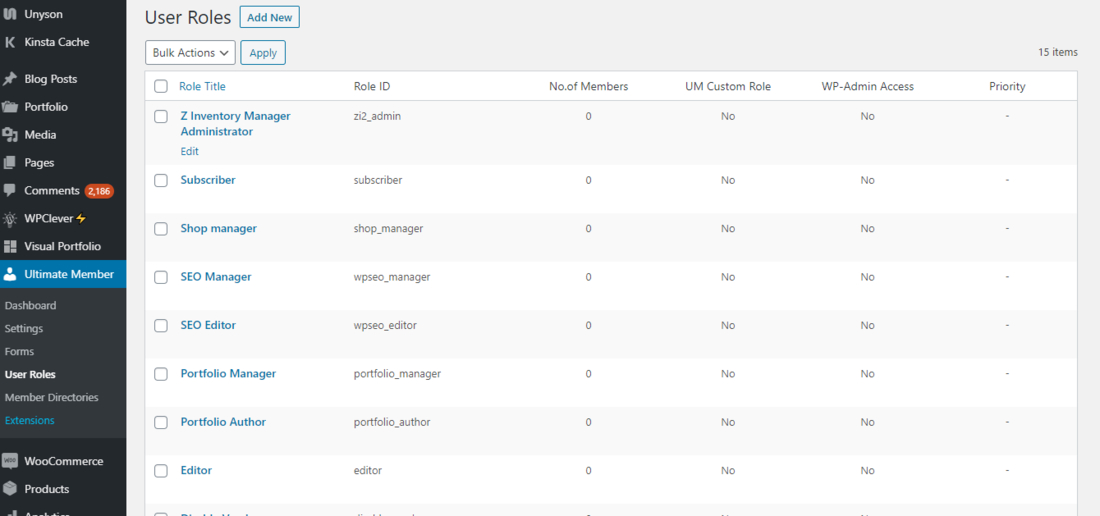
Task: Check the Subscriber role checkbox
Action: click(x=161, y=180)
